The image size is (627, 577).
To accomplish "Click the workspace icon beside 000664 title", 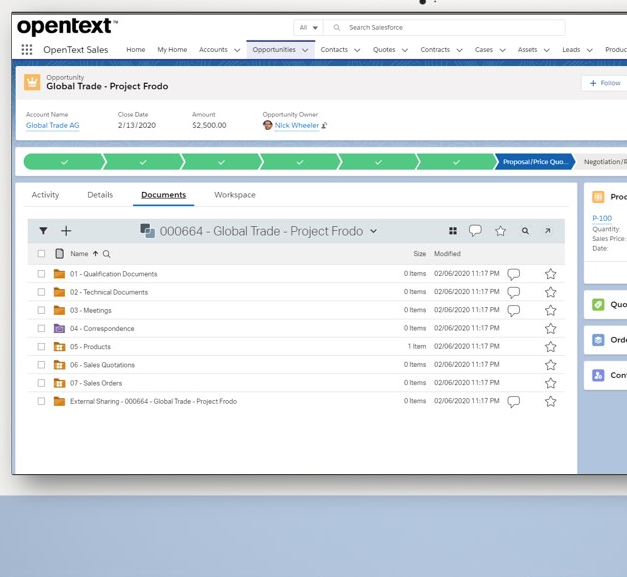I will 148,231.
